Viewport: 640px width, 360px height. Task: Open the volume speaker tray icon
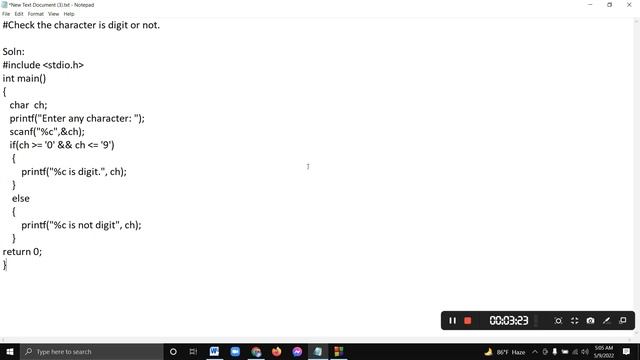585,351
